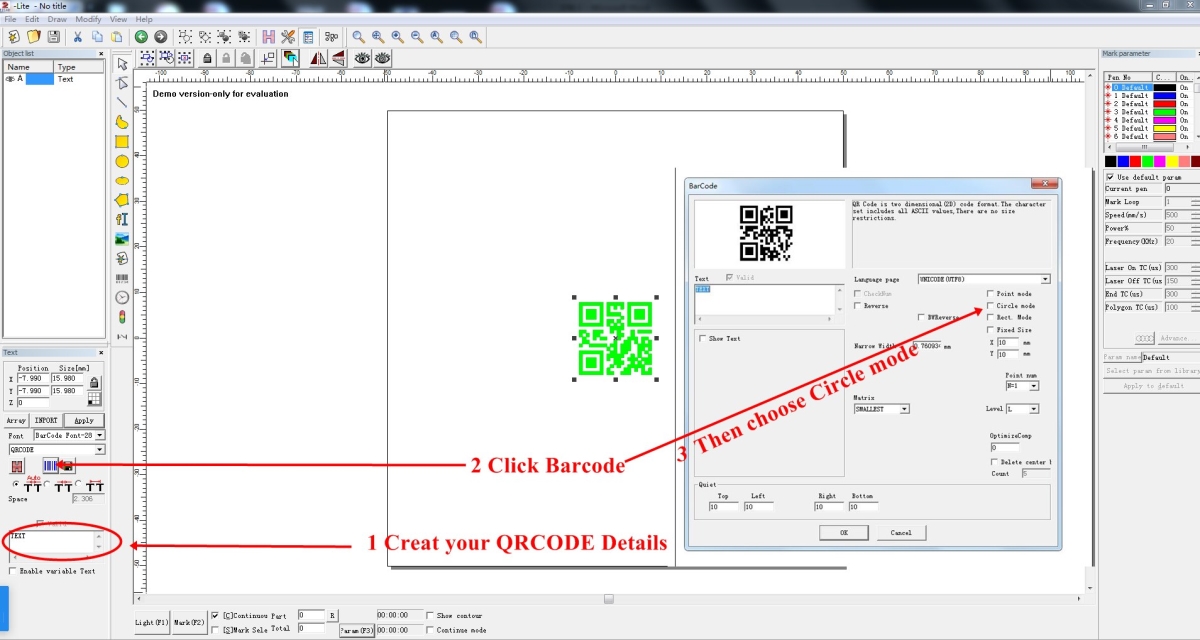Open the Draw menu

tap(57, 19)
